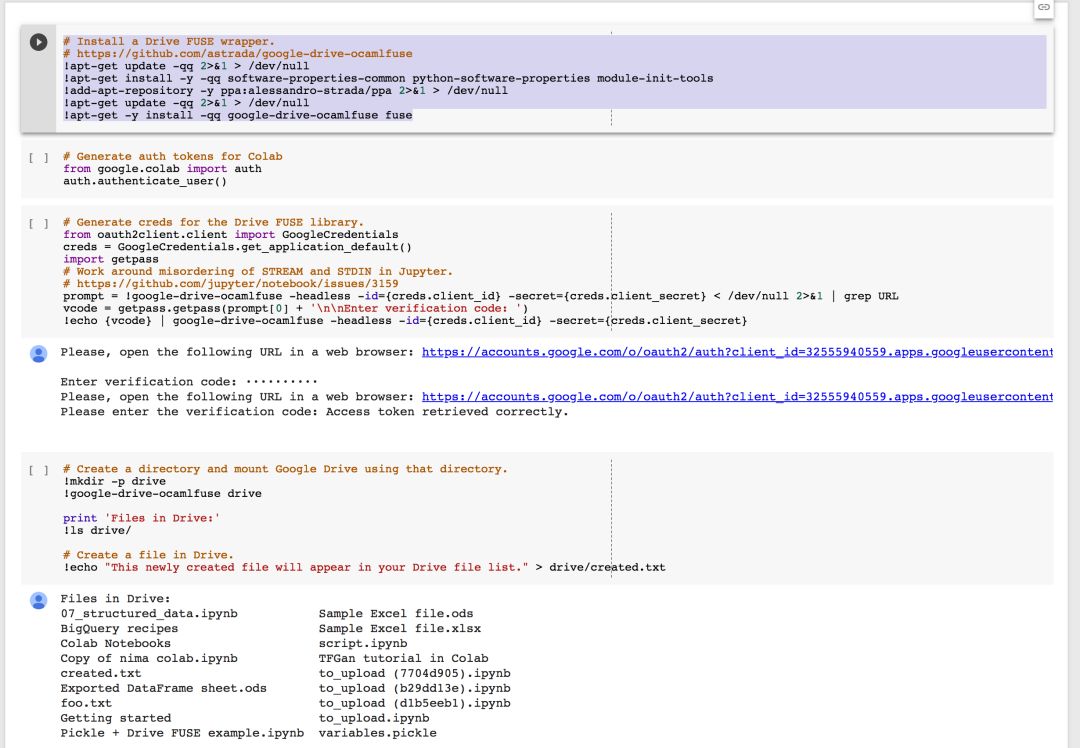Click the '!ls drive/' line

[97, 531]
